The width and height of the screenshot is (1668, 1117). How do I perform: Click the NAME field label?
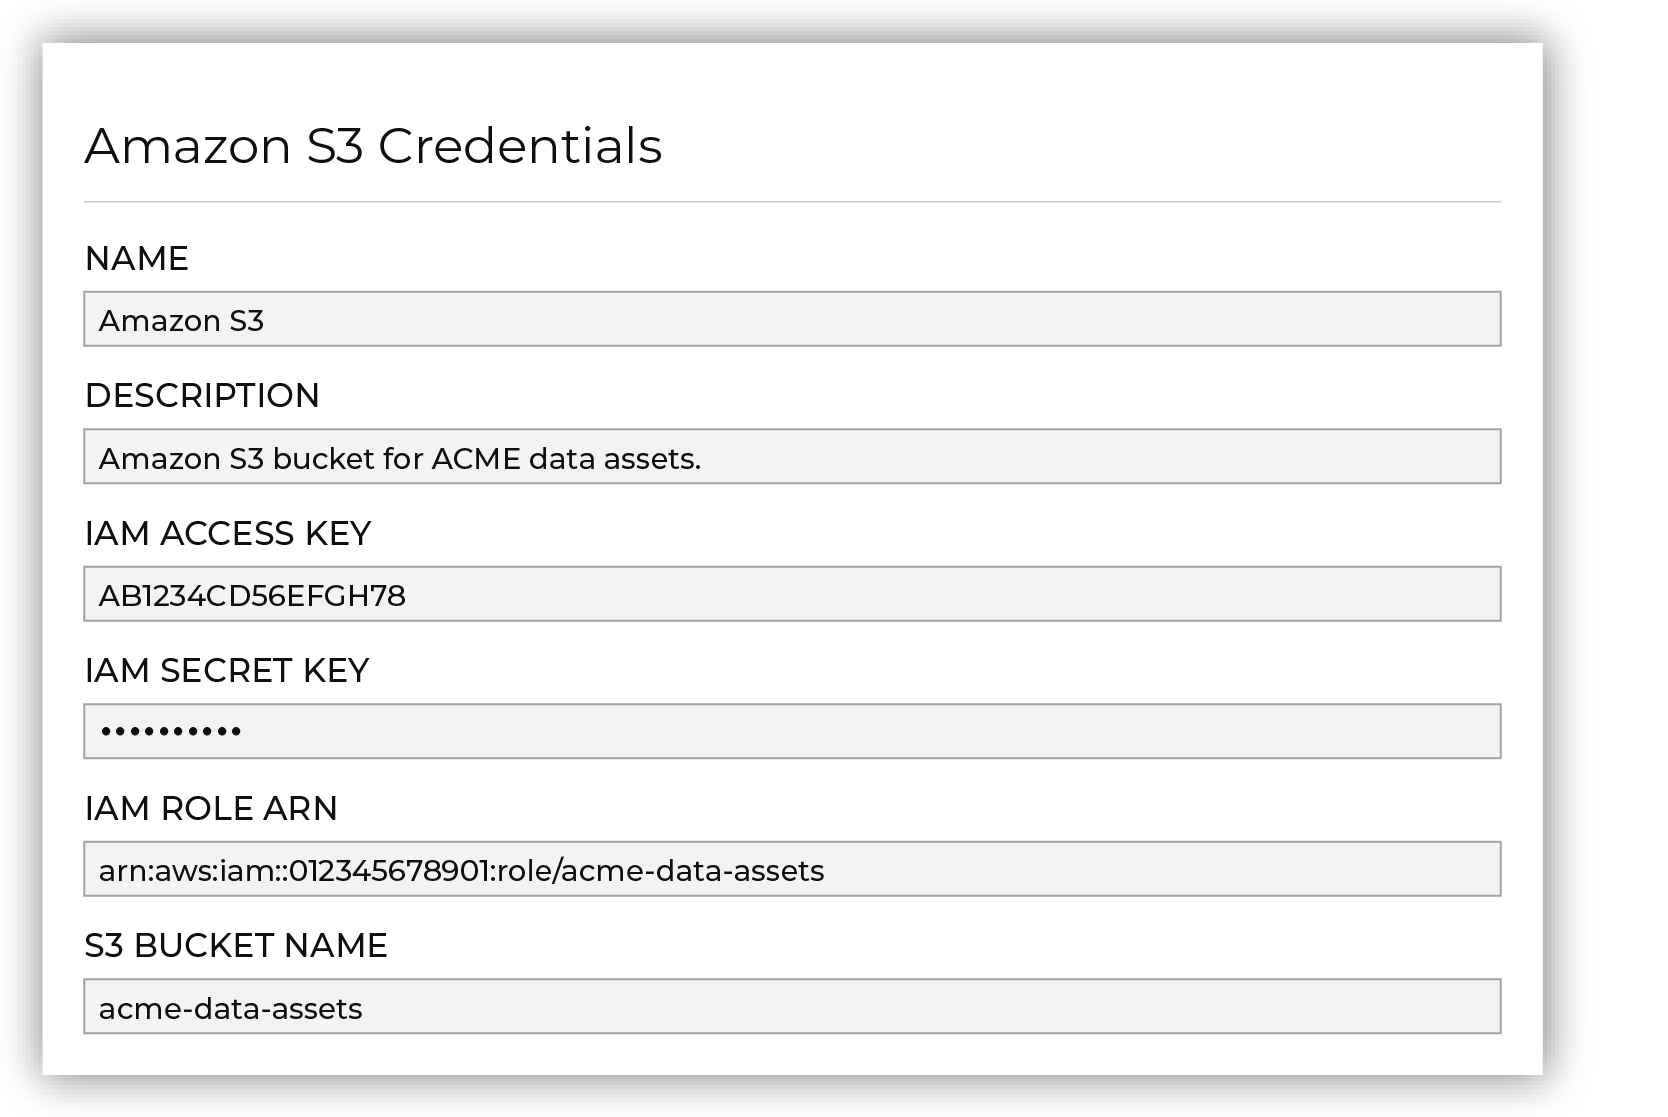(x=137, y=259)
